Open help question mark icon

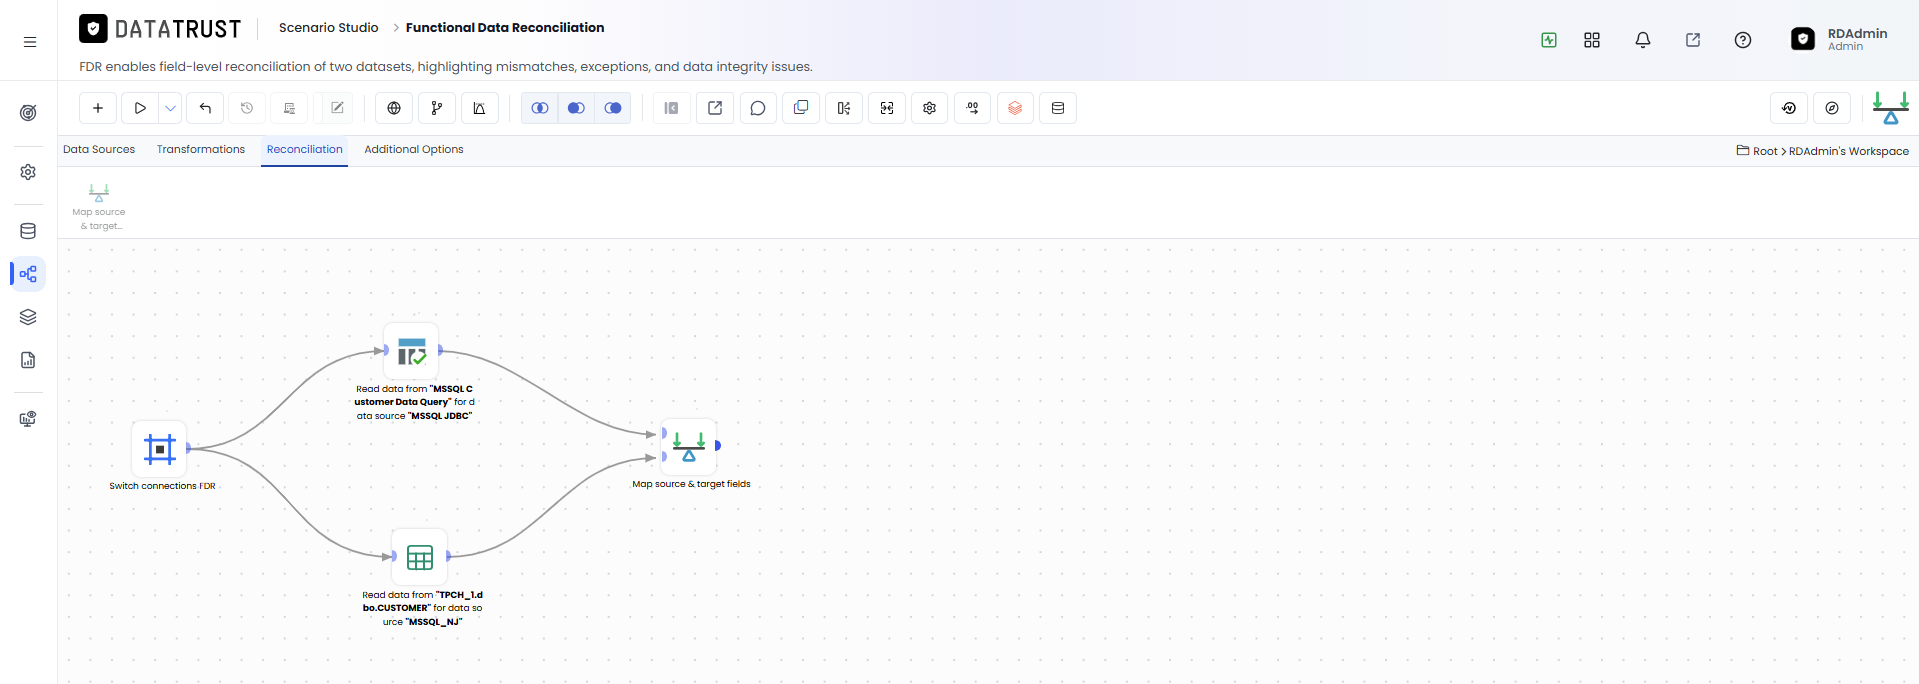pos(1743,40)
